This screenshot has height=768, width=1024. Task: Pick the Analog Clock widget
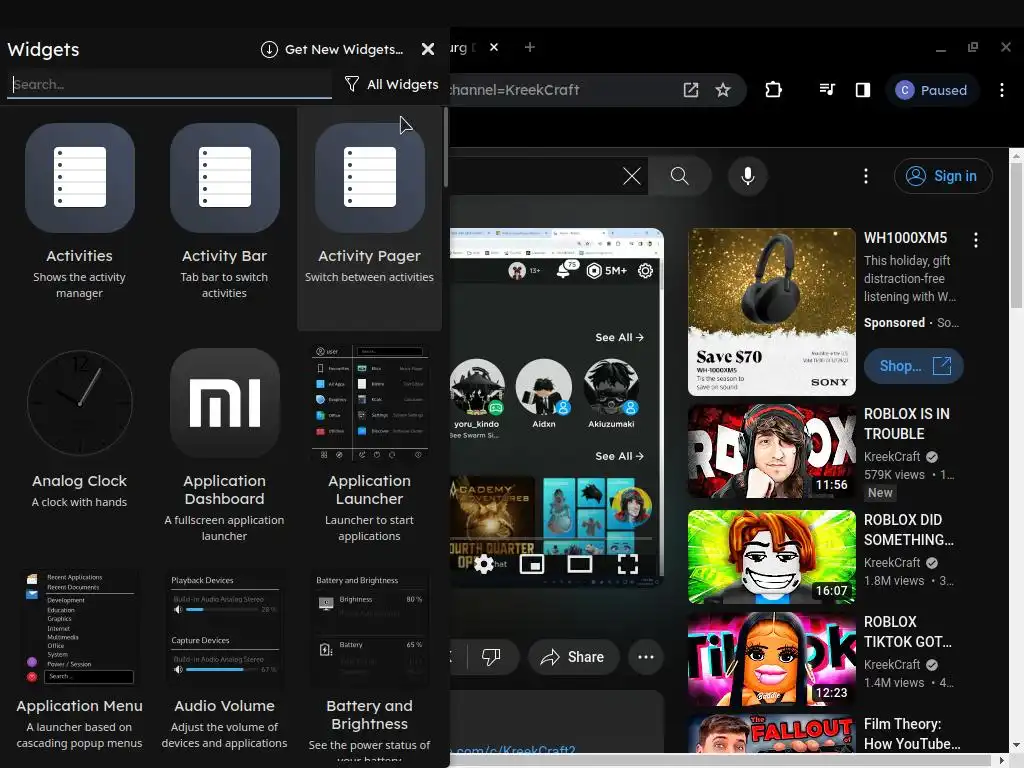point(80,402)
